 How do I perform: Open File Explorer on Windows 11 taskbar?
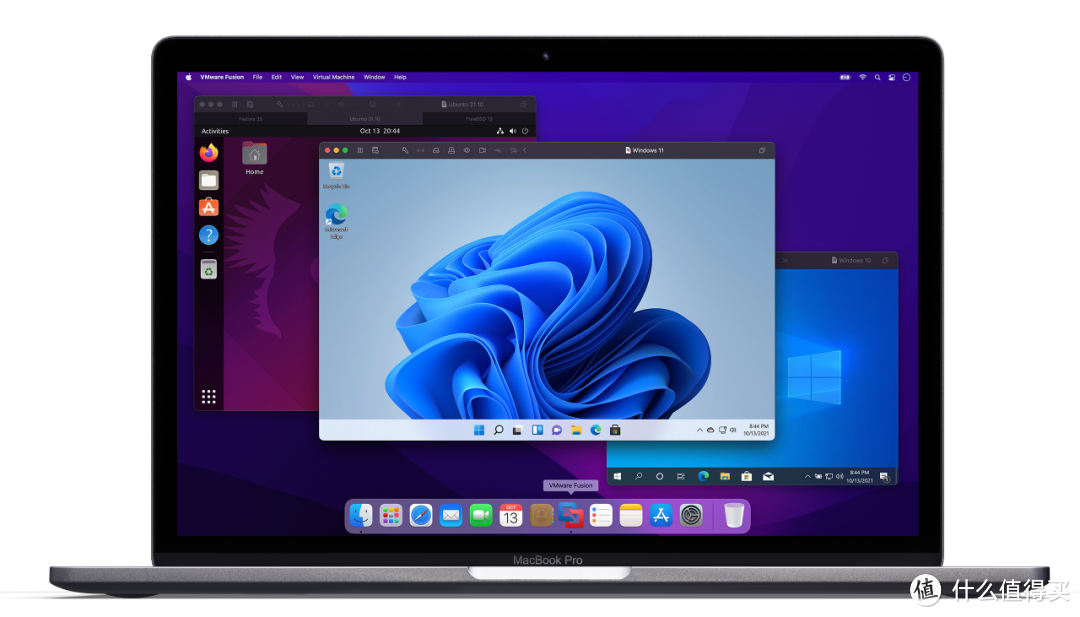tap(576, 430)
